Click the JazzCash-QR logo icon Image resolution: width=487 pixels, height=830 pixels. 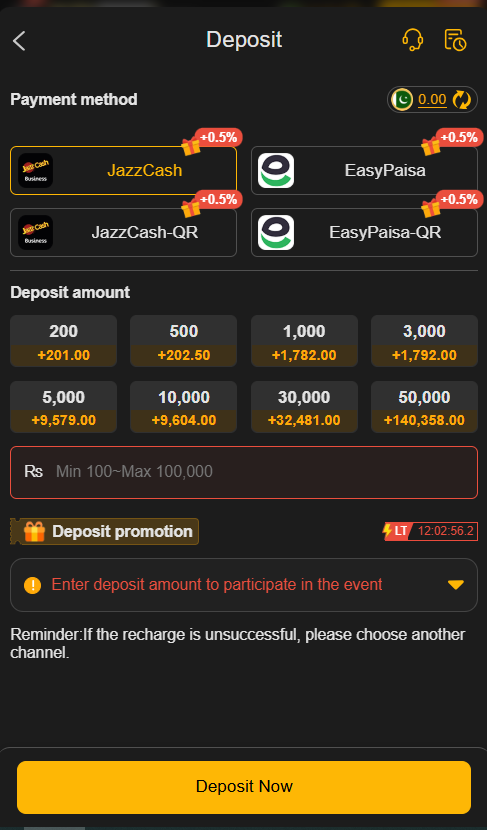click(35, 232)
